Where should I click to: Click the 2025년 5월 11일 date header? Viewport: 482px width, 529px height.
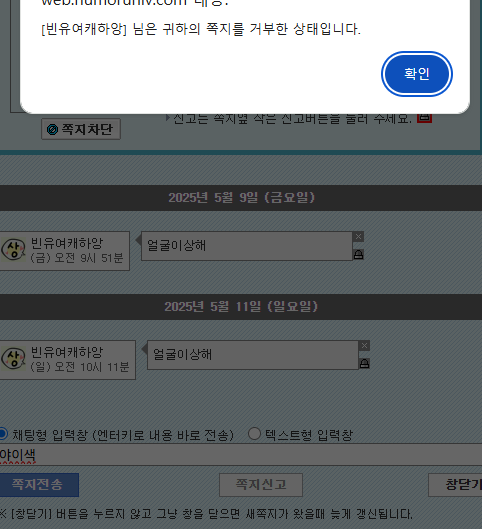pos(241,307)
